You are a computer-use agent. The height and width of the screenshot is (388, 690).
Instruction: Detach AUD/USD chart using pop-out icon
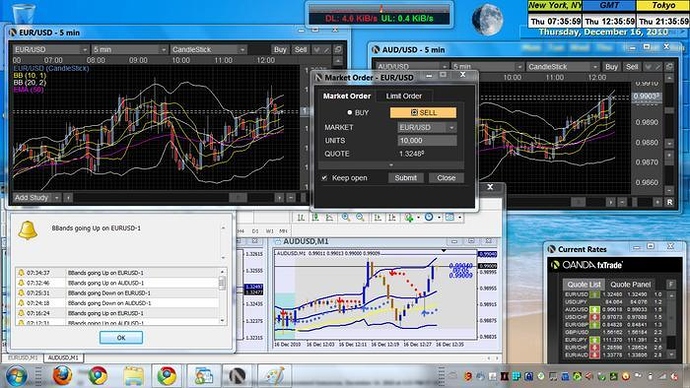(x=669, y=66)
